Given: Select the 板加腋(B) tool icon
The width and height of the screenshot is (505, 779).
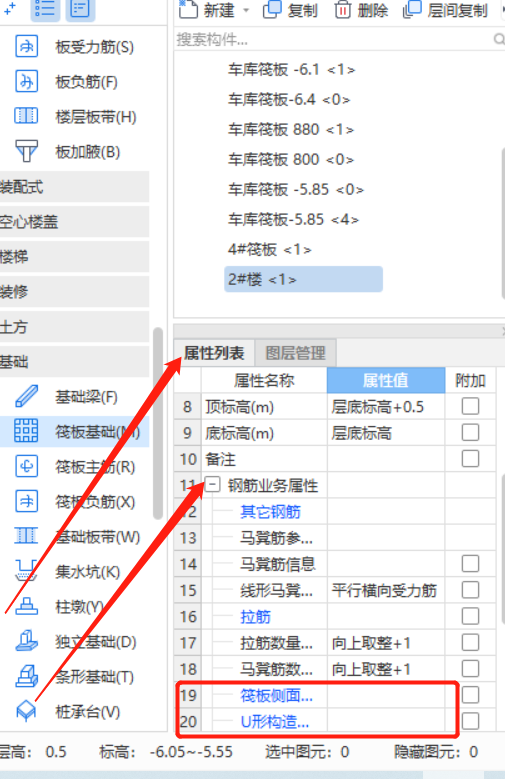Looking at the screenshot, I should pos(26,152).
